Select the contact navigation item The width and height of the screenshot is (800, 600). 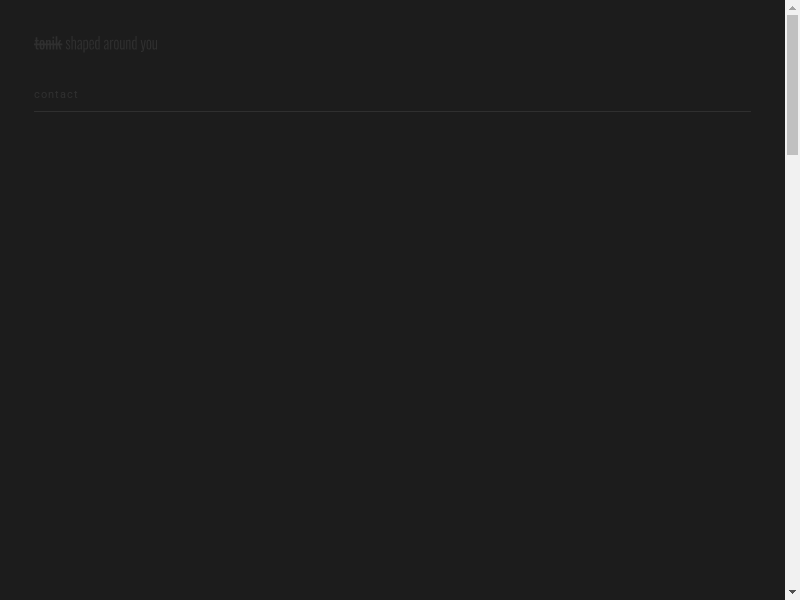56,94
